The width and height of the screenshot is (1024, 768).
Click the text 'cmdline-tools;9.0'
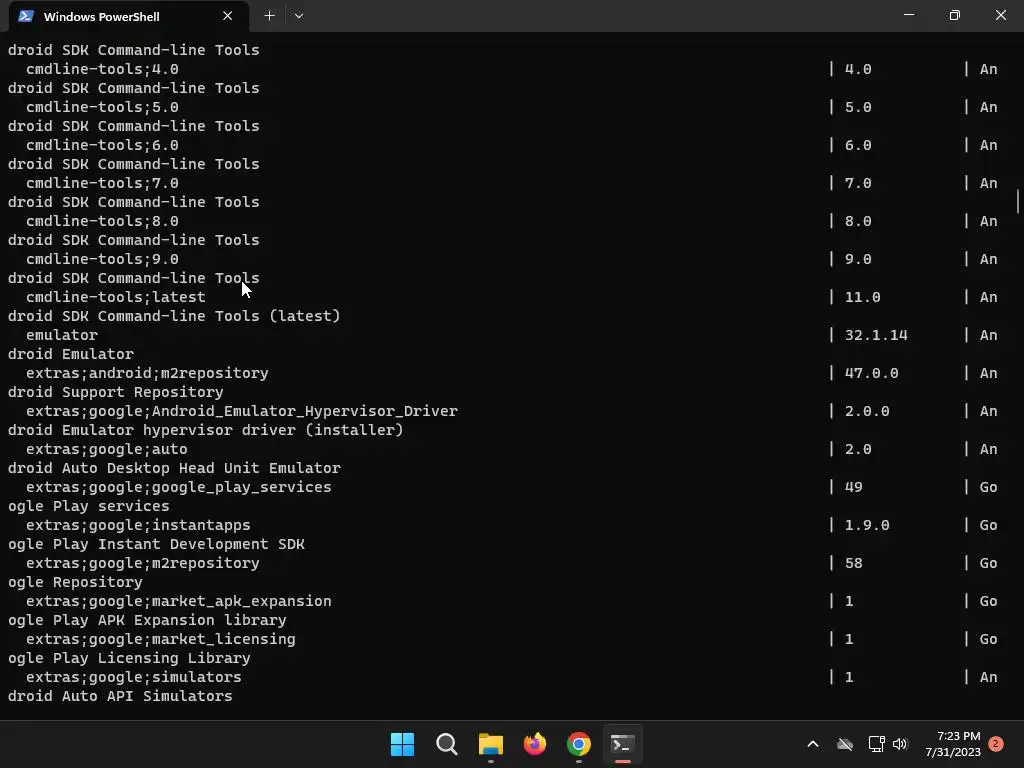click(103, 259)
